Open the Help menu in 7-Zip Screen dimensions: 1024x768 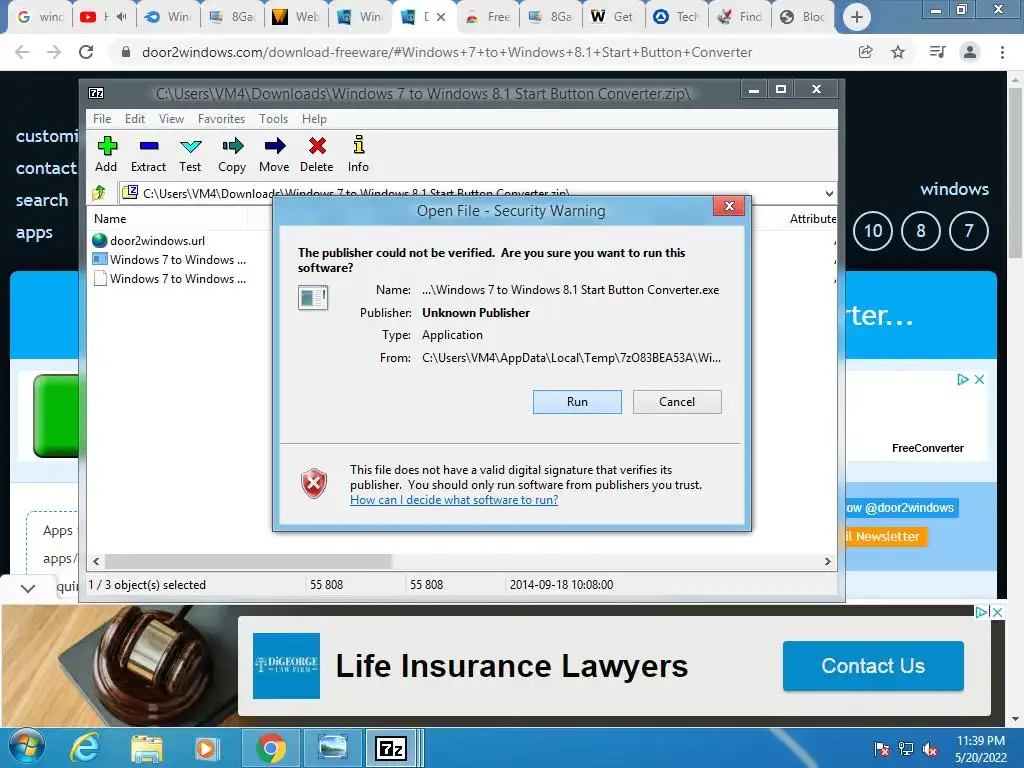(x=314, y=119)
